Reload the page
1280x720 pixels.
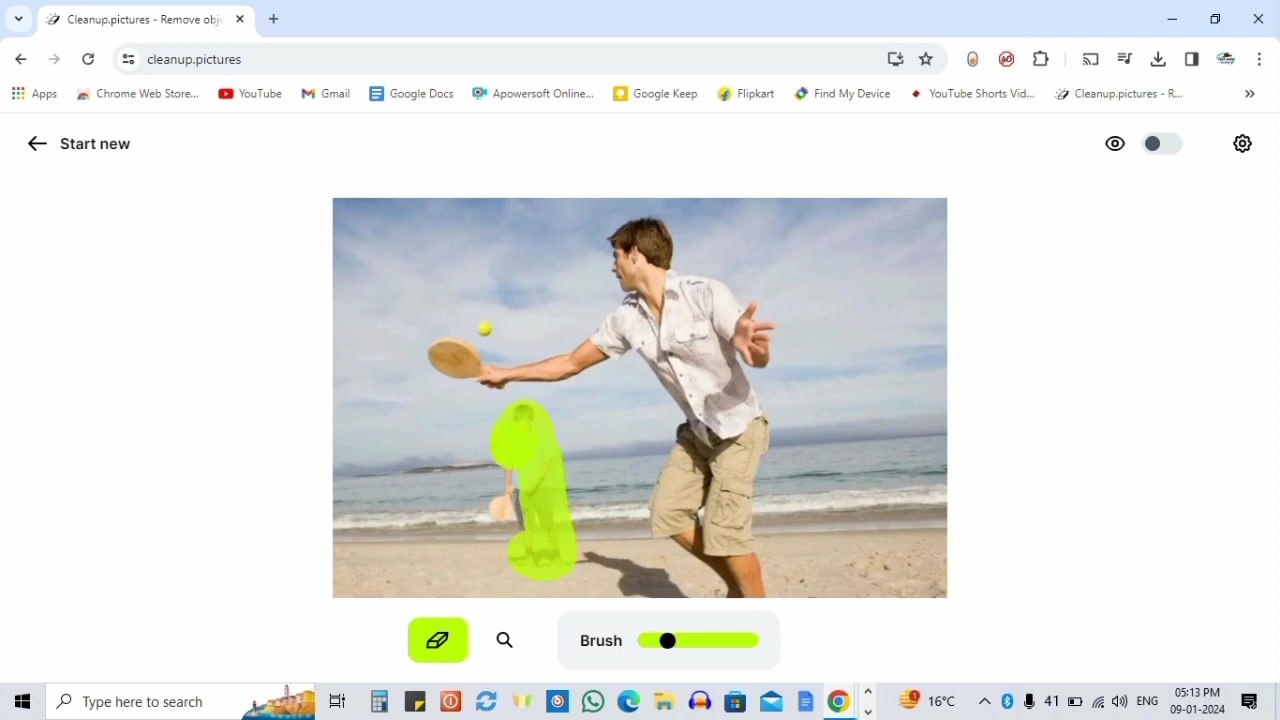[88, 59]
